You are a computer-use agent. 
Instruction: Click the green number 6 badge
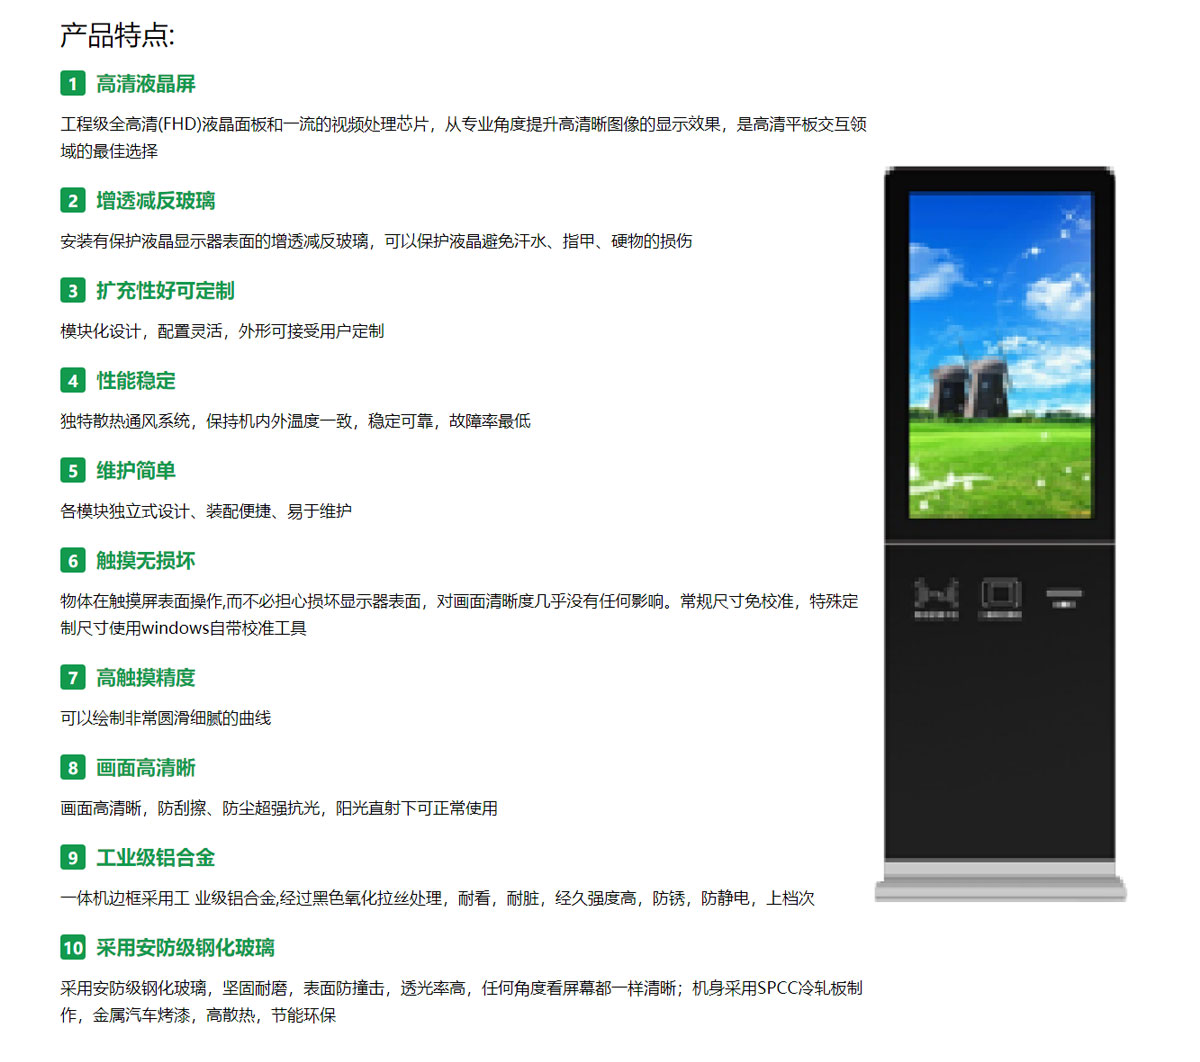click(72, 560)
